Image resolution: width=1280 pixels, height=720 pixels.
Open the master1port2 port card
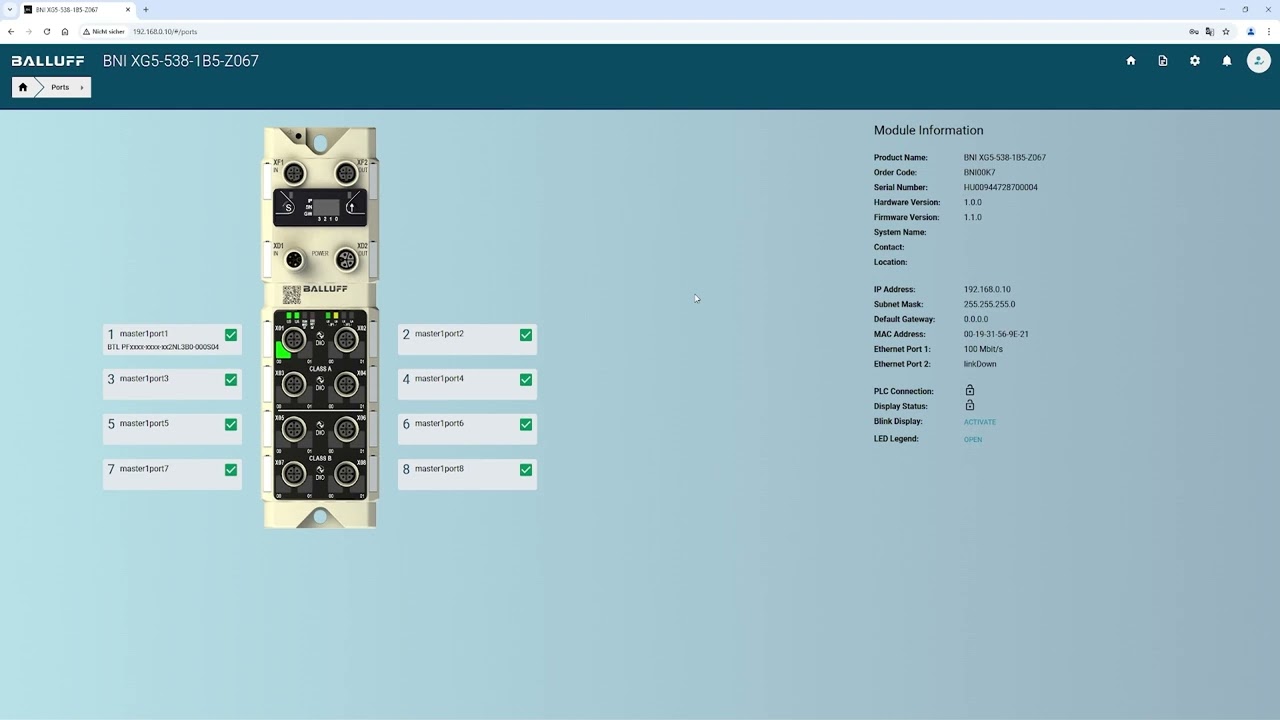point(467,339)
